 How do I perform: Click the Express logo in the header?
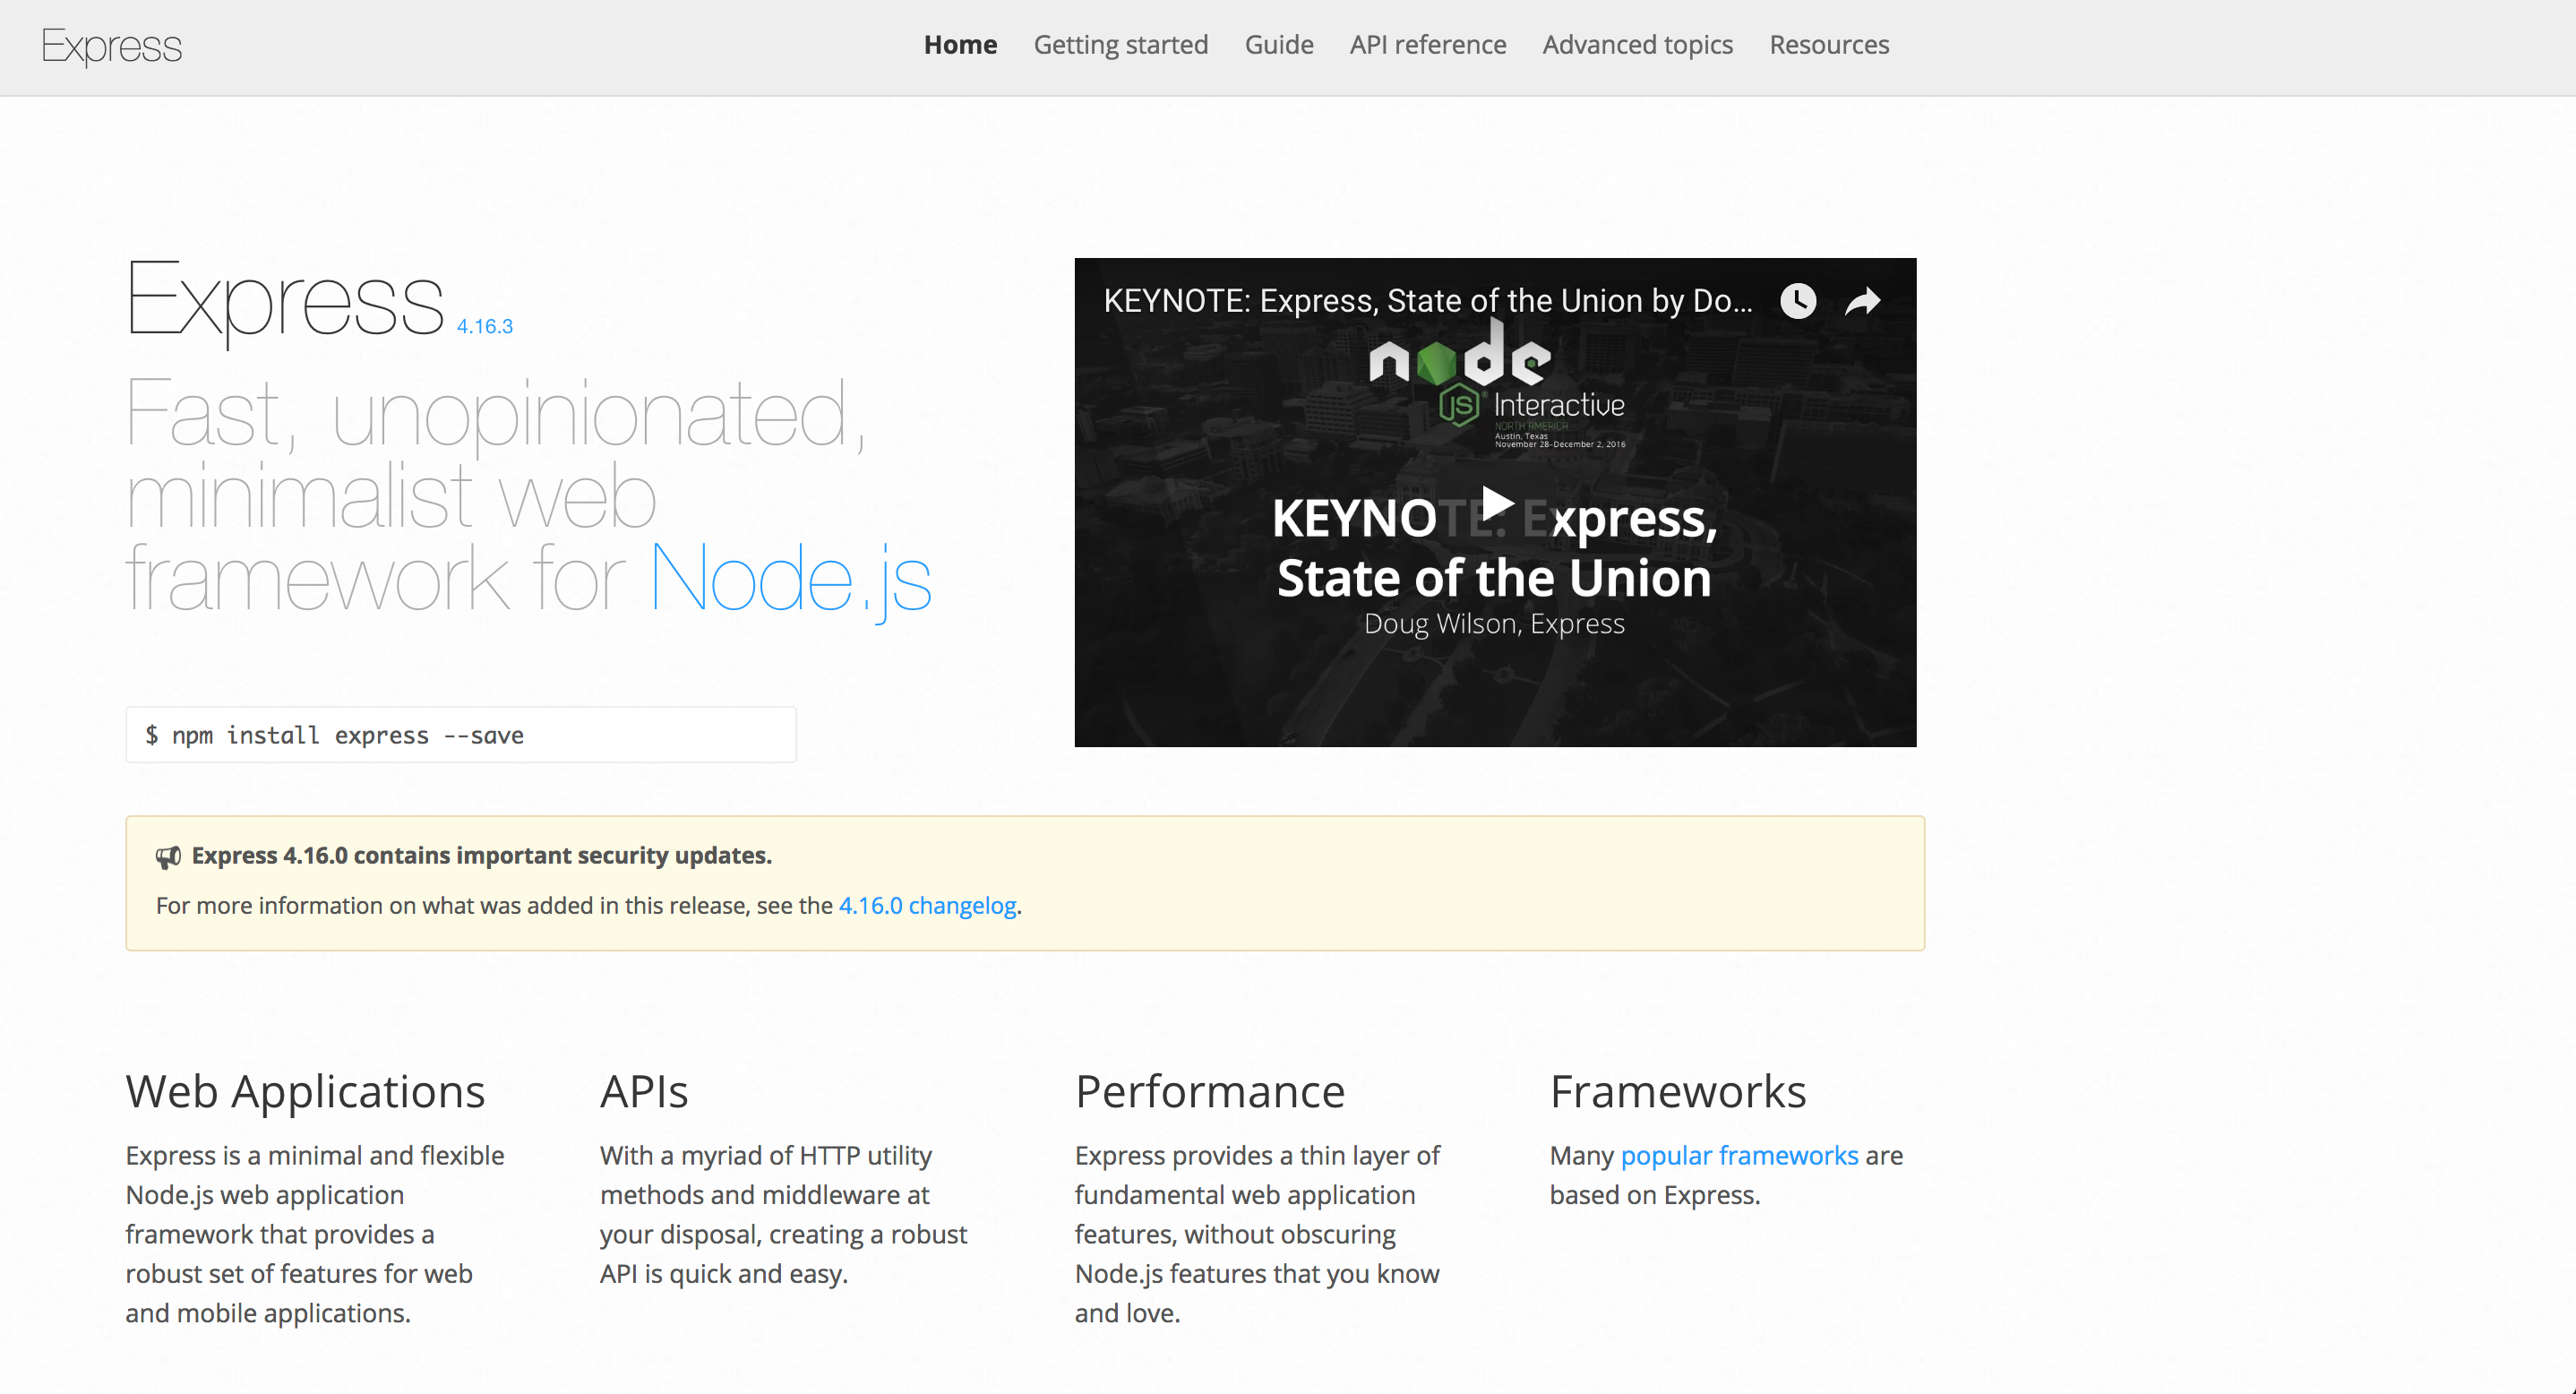pos(111,46)
